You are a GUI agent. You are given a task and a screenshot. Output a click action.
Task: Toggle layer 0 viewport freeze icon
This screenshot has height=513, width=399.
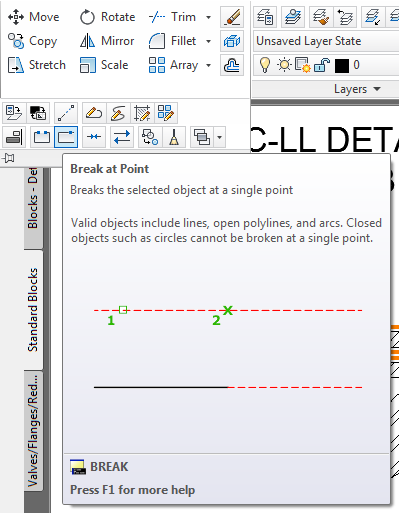(303, 65)
